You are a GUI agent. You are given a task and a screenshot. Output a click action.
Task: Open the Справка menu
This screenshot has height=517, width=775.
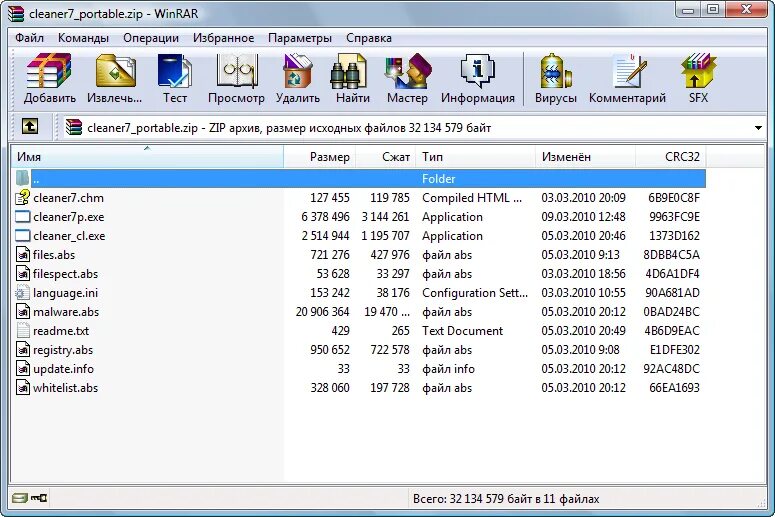click(369, 38)
